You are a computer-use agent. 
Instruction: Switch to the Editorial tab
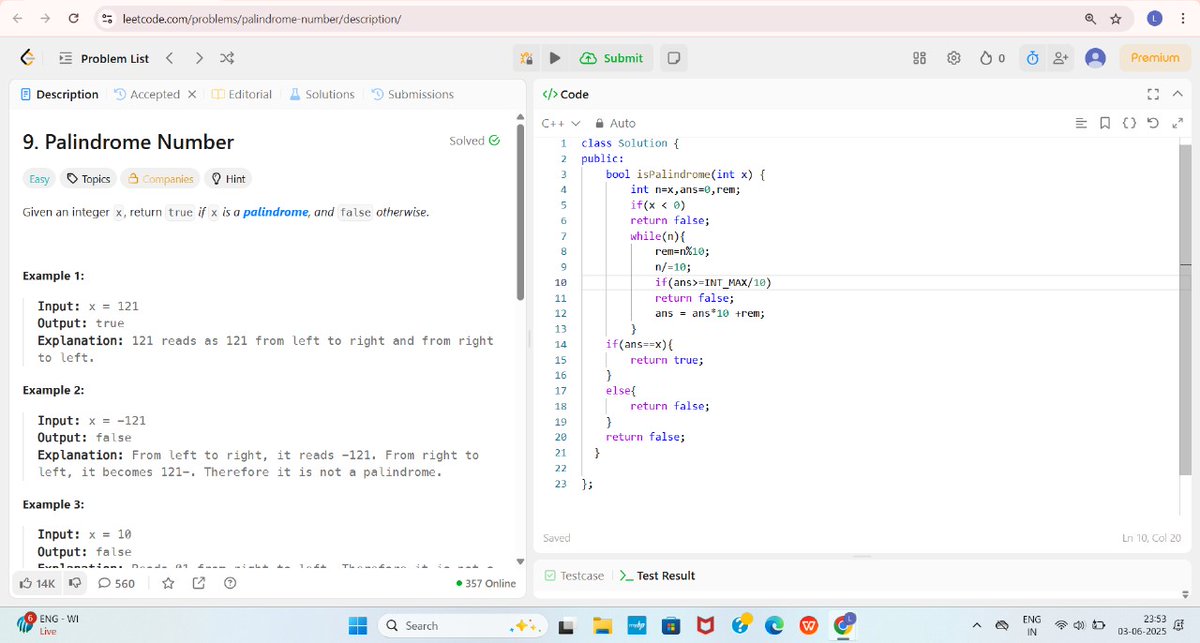[x=242, y=94]
